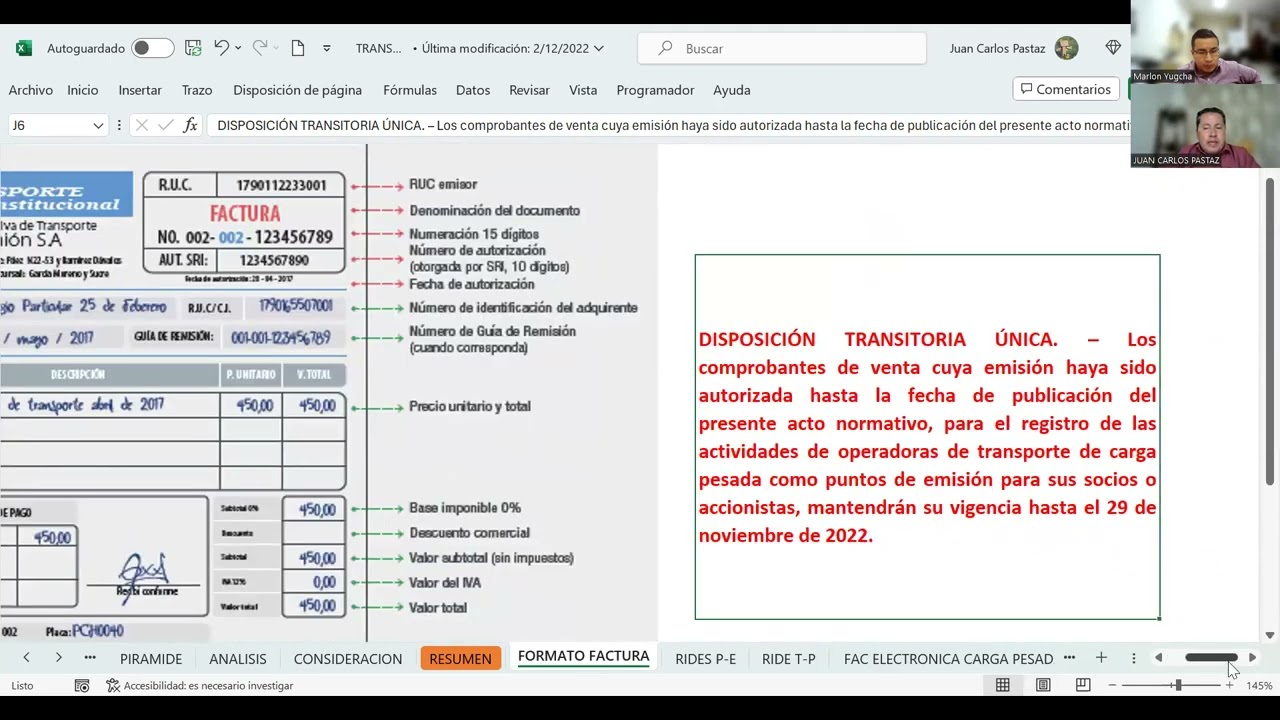Click the Name Box showing J6
The width and height of the screenshot is (1280, 720).
click(x=48, y=125)
